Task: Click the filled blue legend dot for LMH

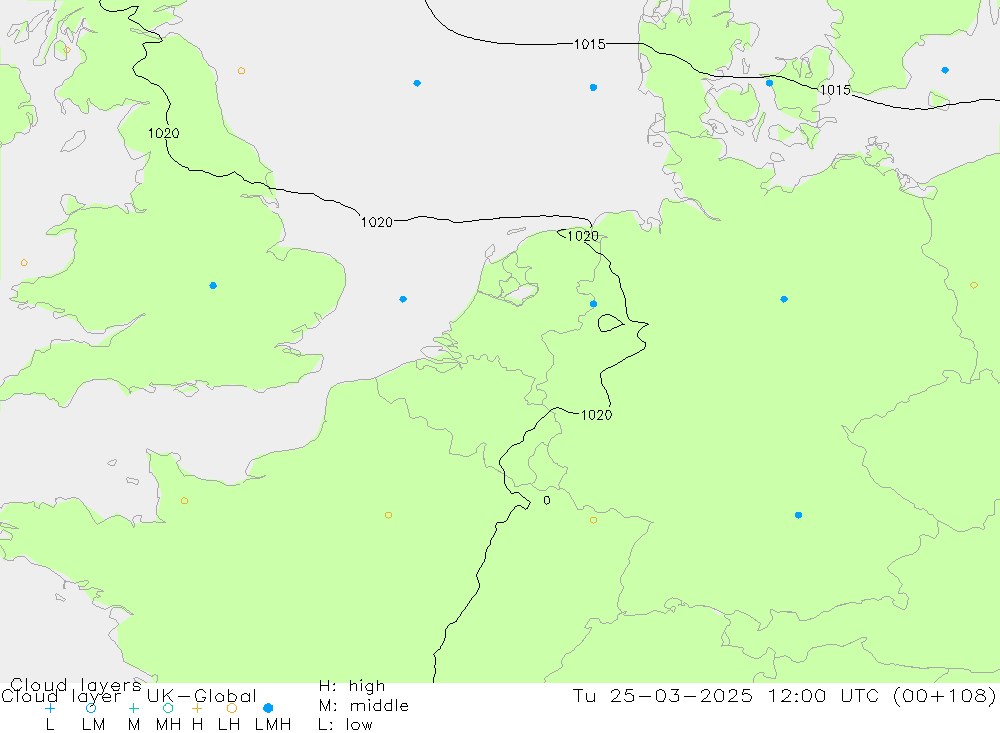Action: point(268,708)
